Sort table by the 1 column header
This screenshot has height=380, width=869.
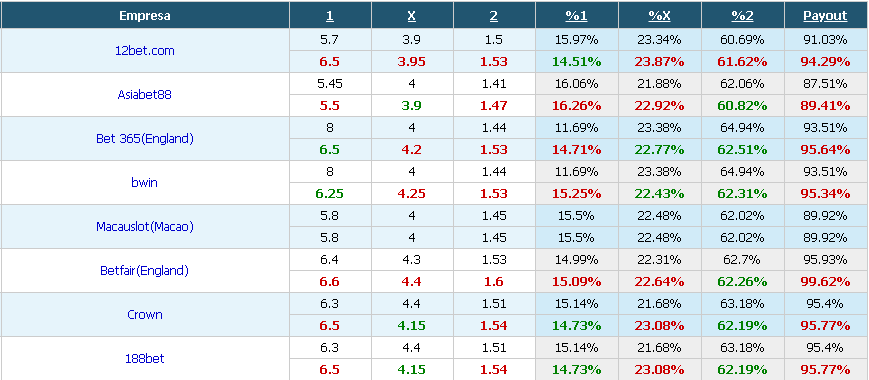(x=330, y=16)
